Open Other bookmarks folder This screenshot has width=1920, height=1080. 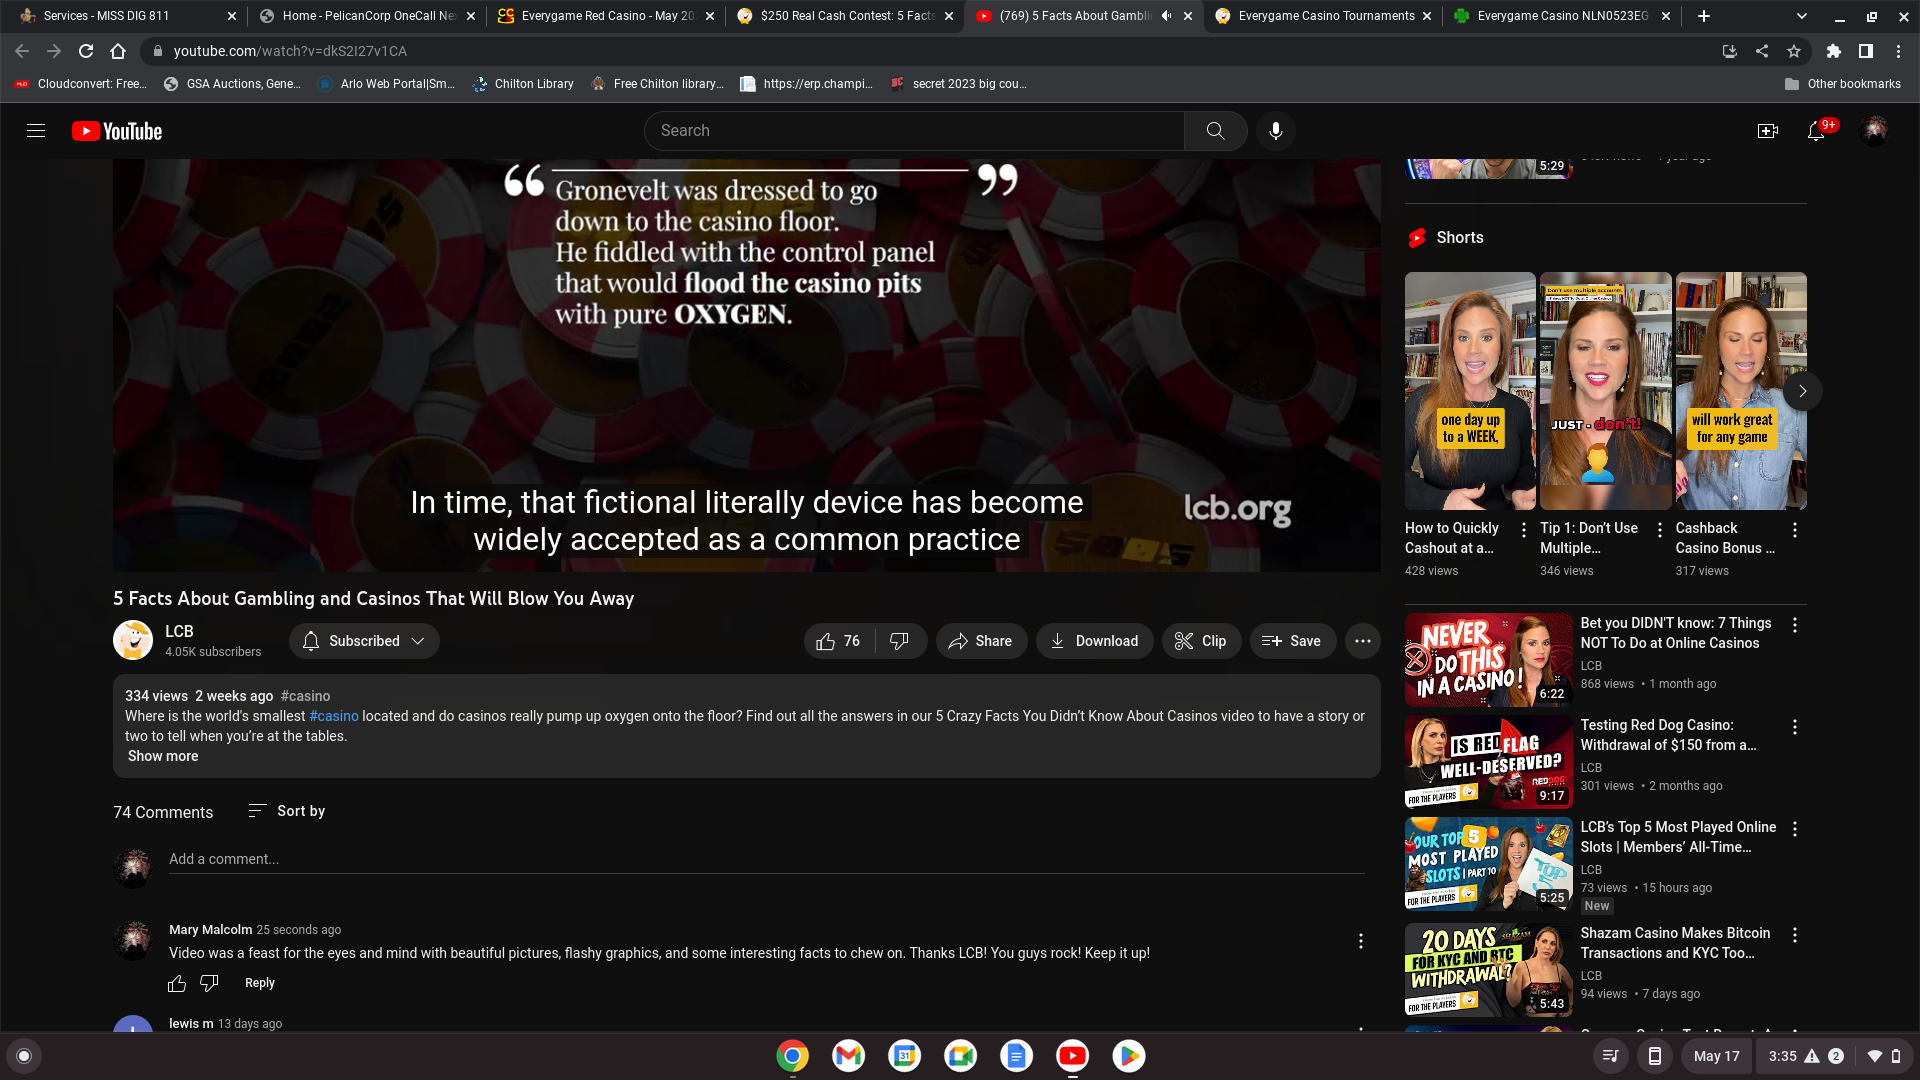click(1843, 84)
